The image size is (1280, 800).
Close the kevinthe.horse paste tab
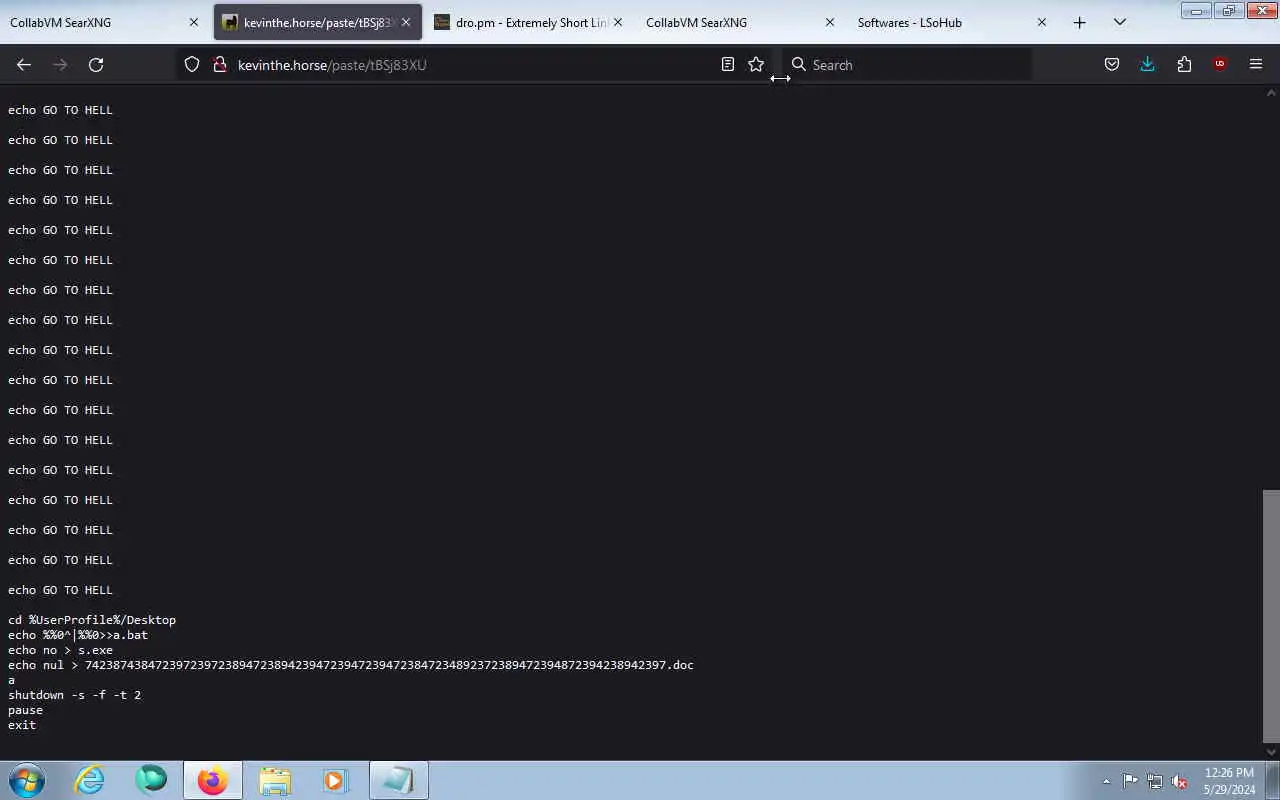pyautogui.click(x=406, y=22)
